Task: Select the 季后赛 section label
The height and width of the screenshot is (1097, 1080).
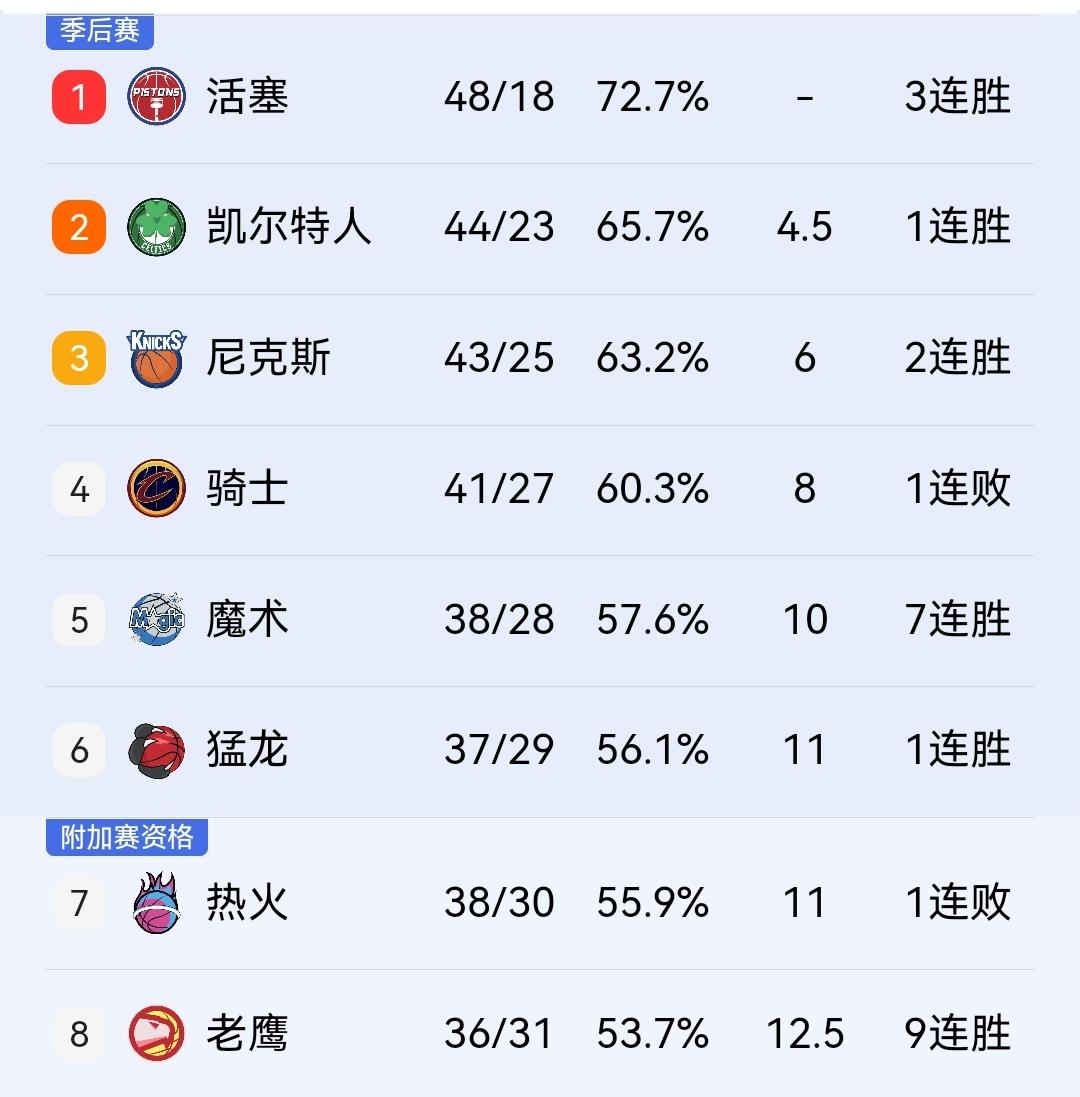Action: 99,30
